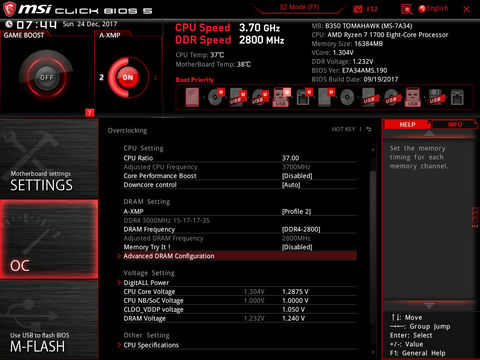Switch to EZ Mode (F7)

click(x=299, y=7)
